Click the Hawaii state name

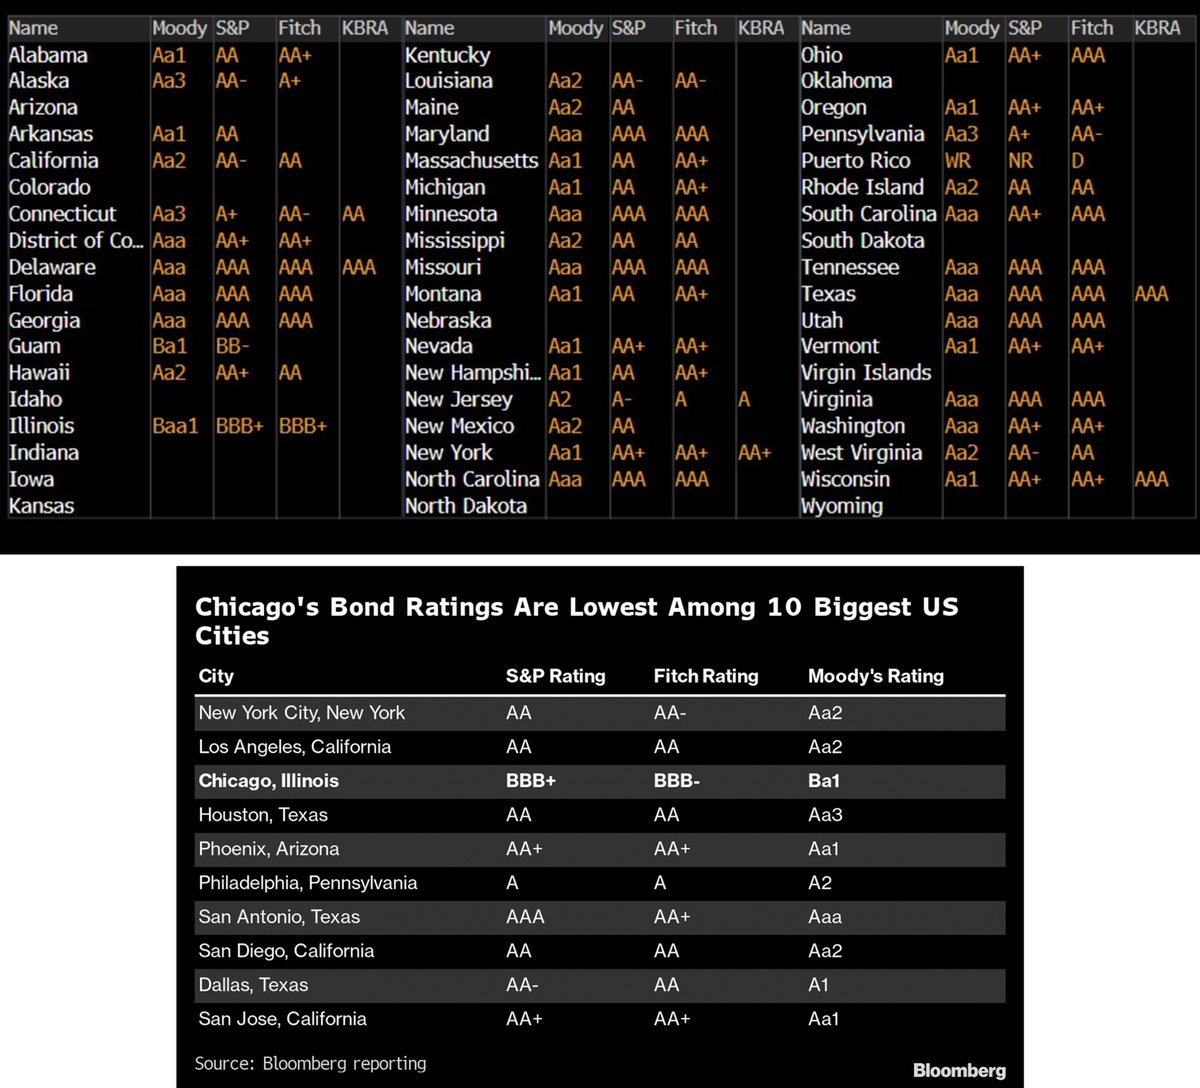39,373
